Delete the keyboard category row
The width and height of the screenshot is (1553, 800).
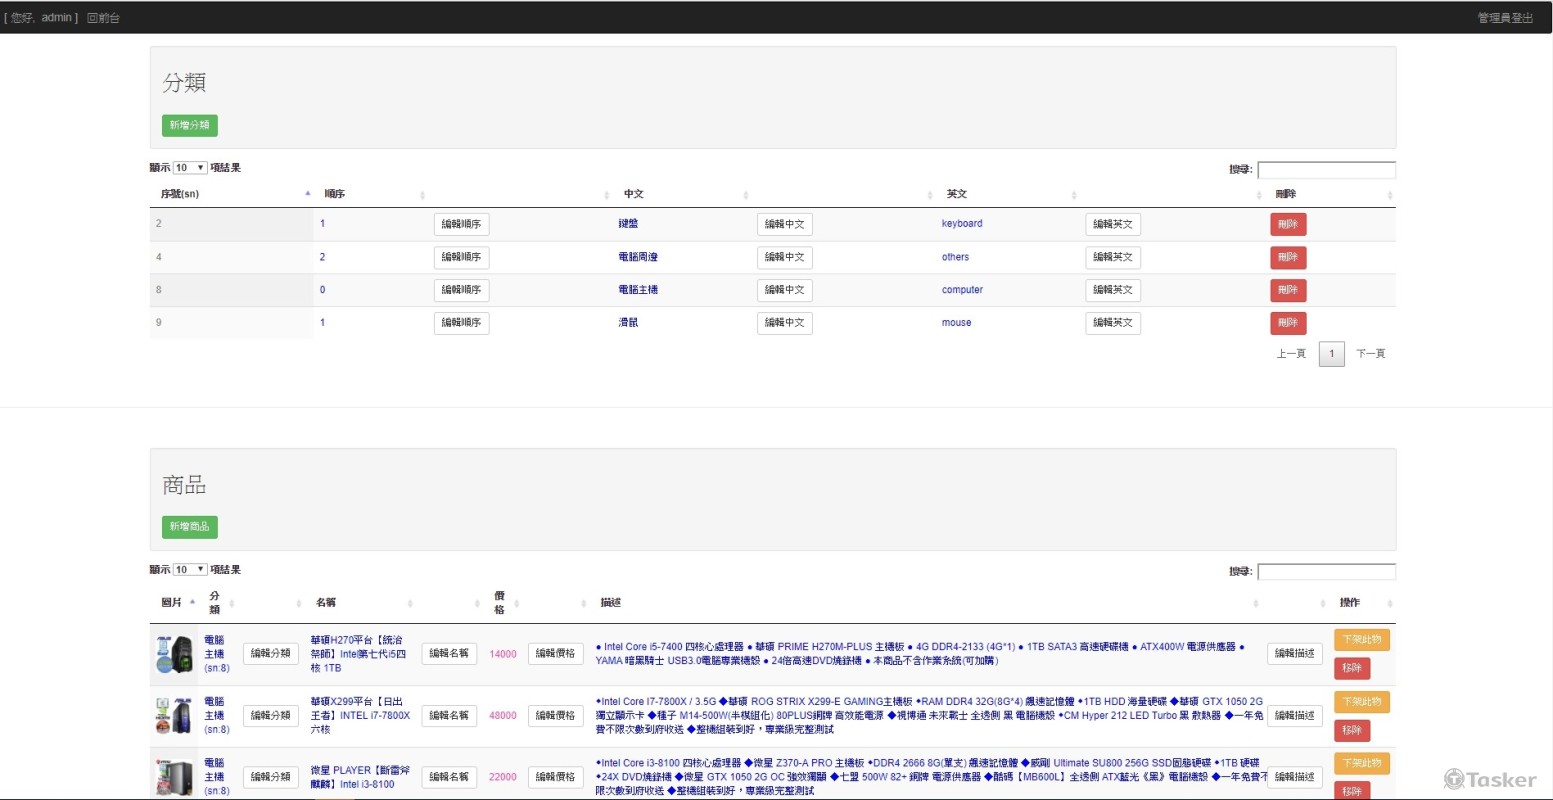[1288, 225]
